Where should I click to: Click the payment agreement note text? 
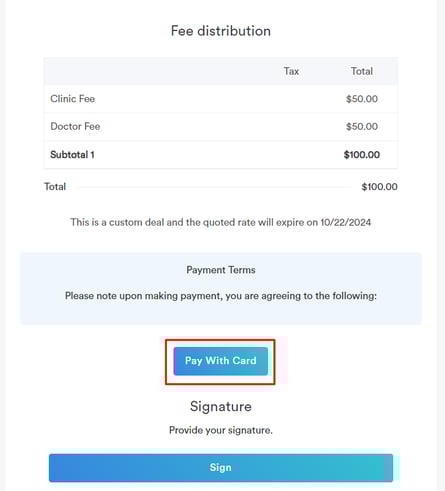[221, 296]
